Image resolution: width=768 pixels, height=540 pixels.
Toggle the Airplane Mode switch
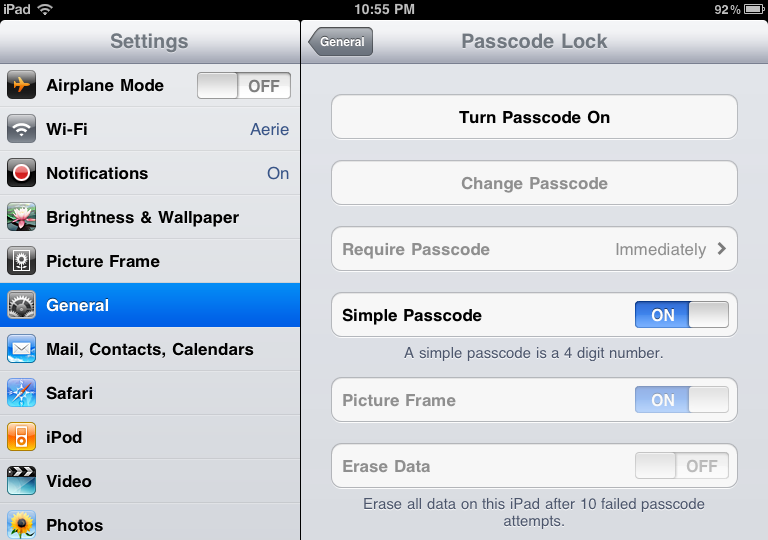244,86
